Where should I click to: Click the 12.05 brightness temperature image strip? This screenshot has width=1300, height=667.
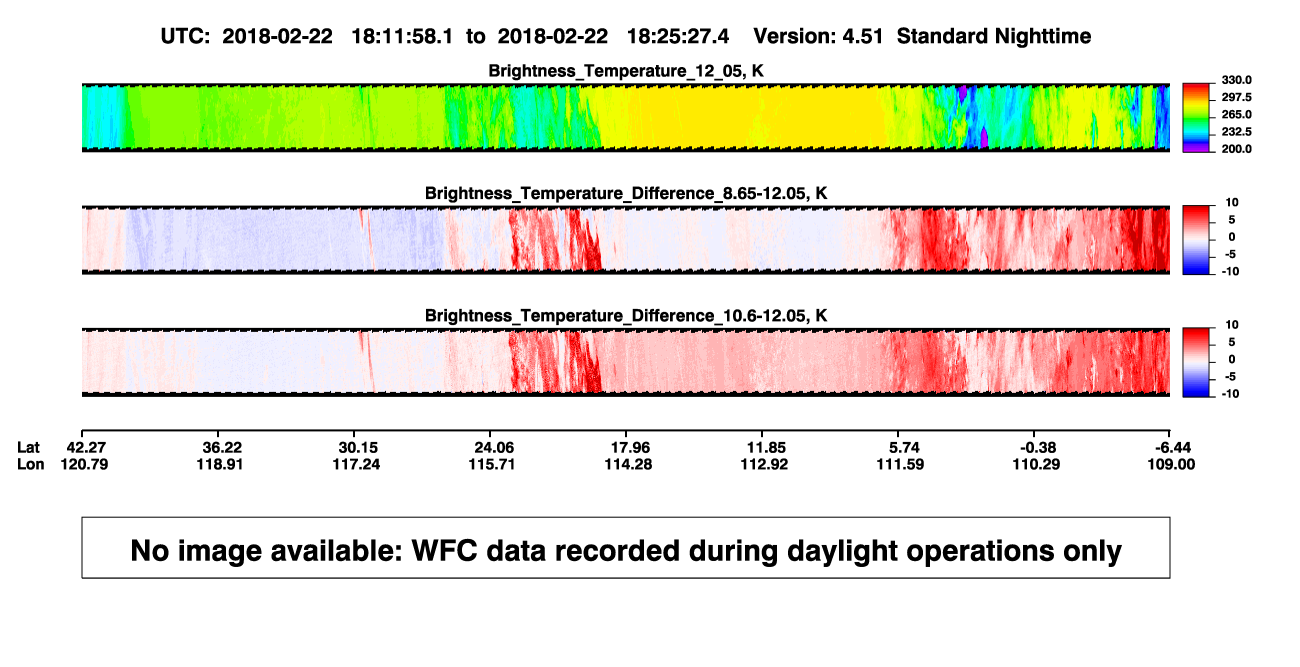(x=626, y=118)
